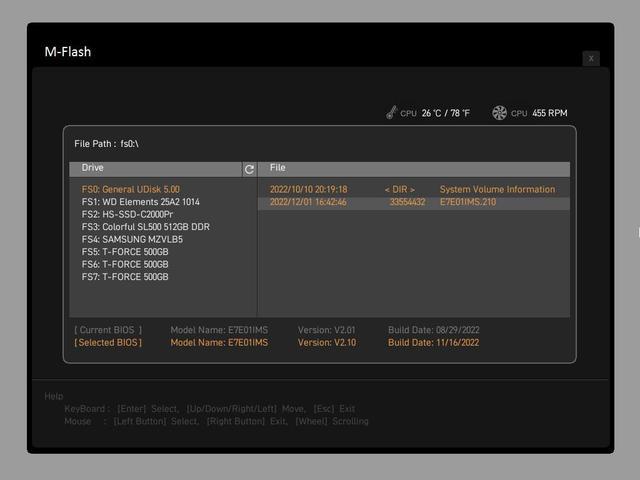
Task: Choose the FS2: HS-SSD-C2000Pr drive
Action: click(127, 214)
